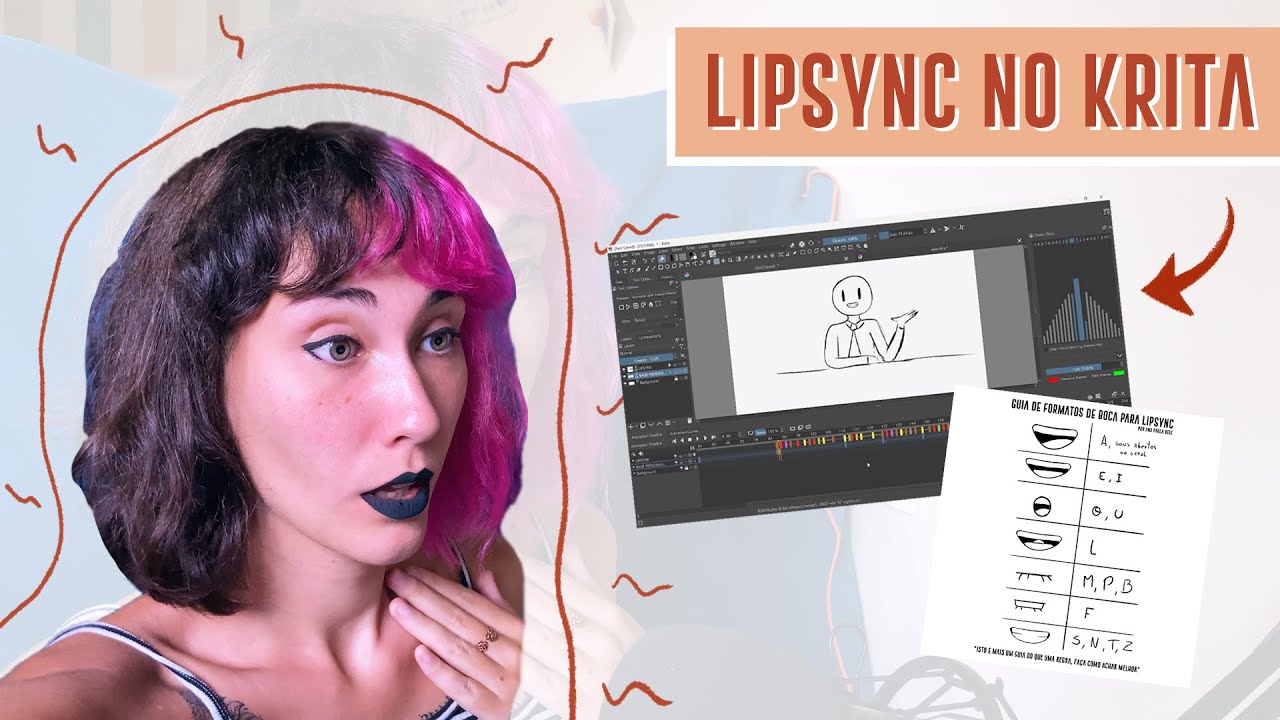Click the playback Speed percentage field
Screen dimensions: 1280x720
point(771,431)
